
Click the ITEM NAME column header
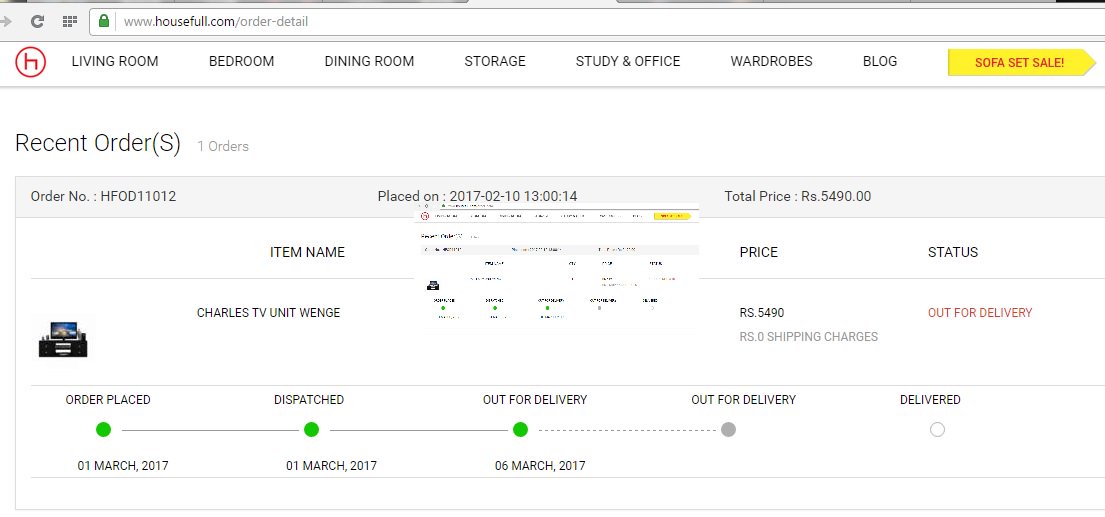pos(307,252)
